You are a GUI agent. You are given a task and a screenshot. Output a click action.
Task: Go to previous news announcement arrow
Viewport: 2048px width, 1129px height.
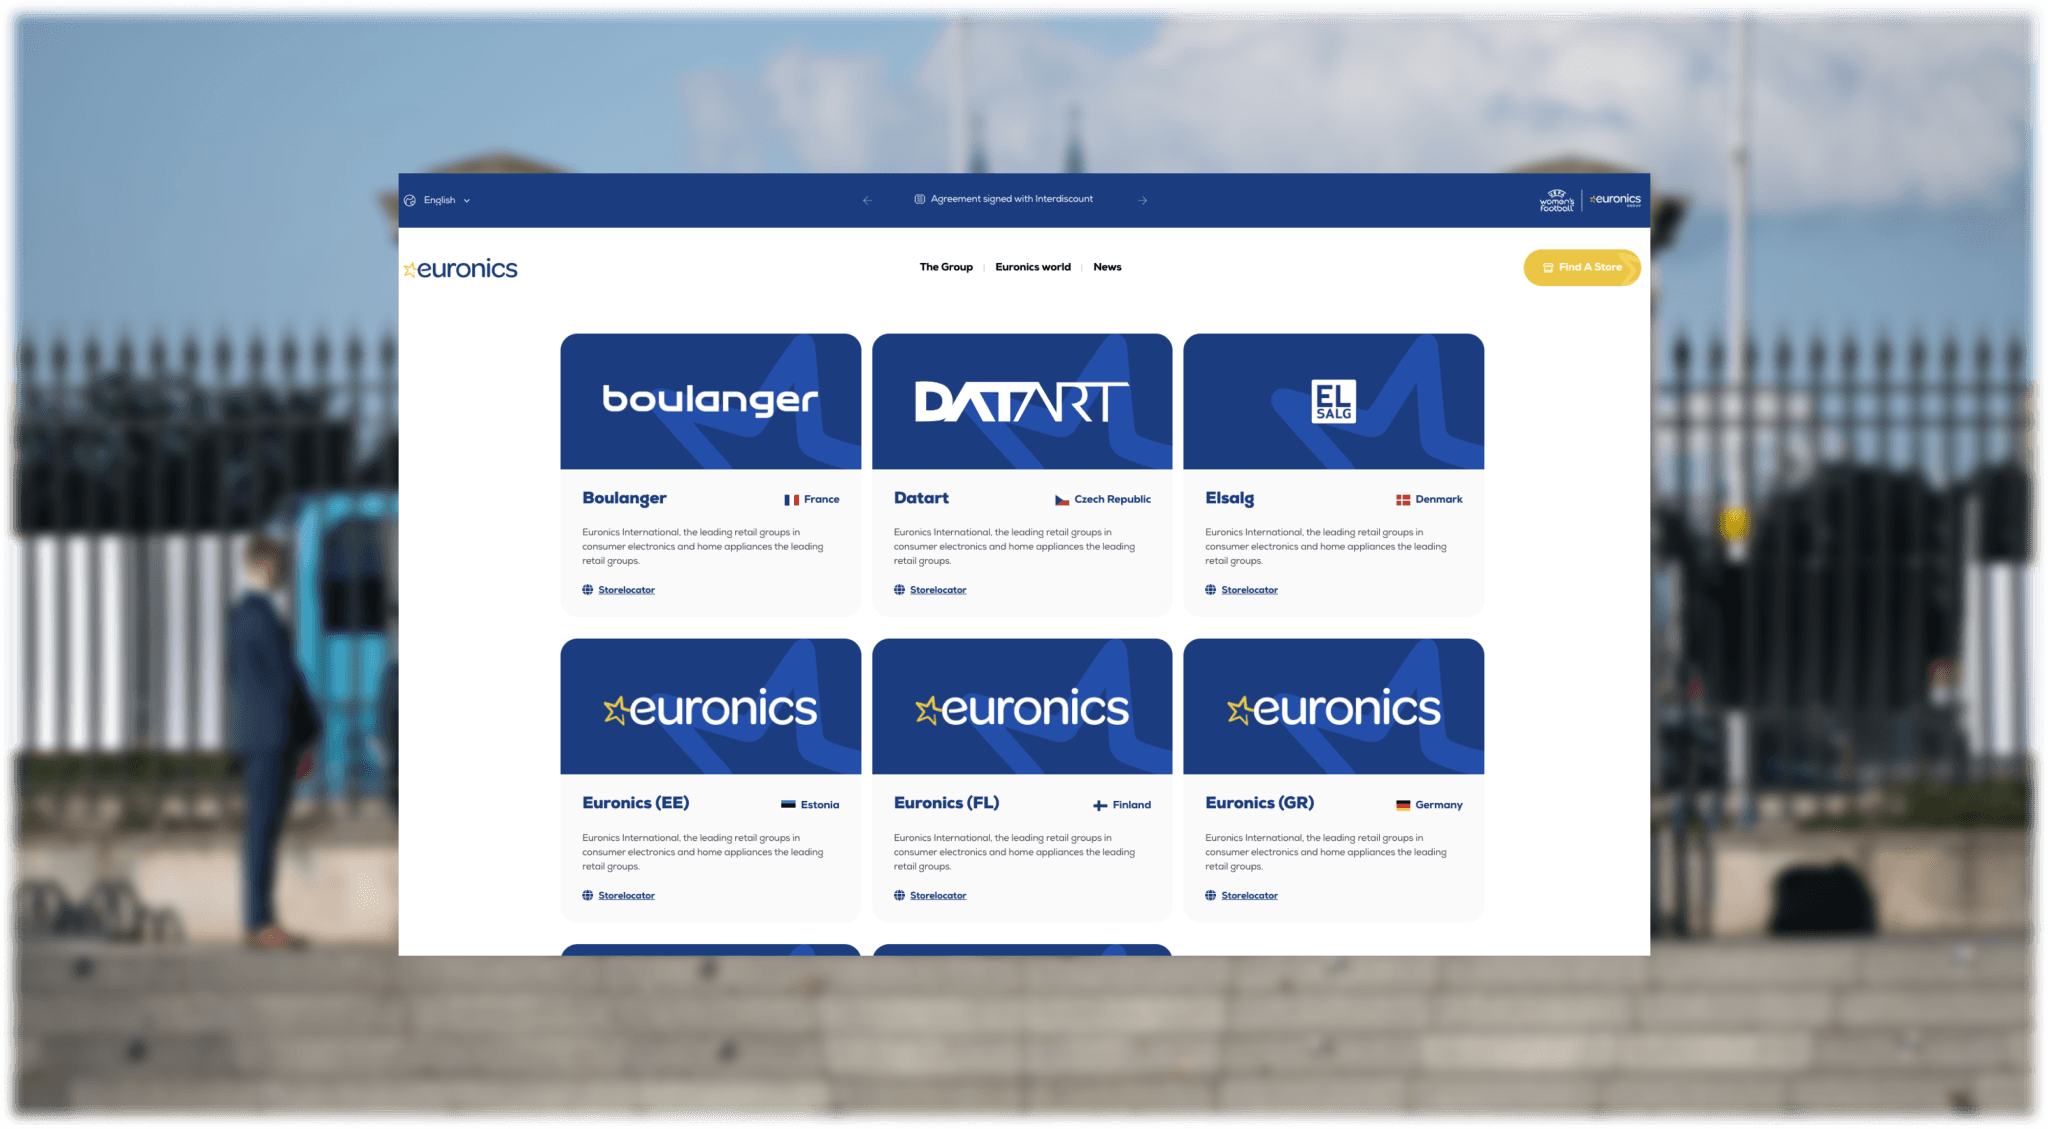pos(867,200)
